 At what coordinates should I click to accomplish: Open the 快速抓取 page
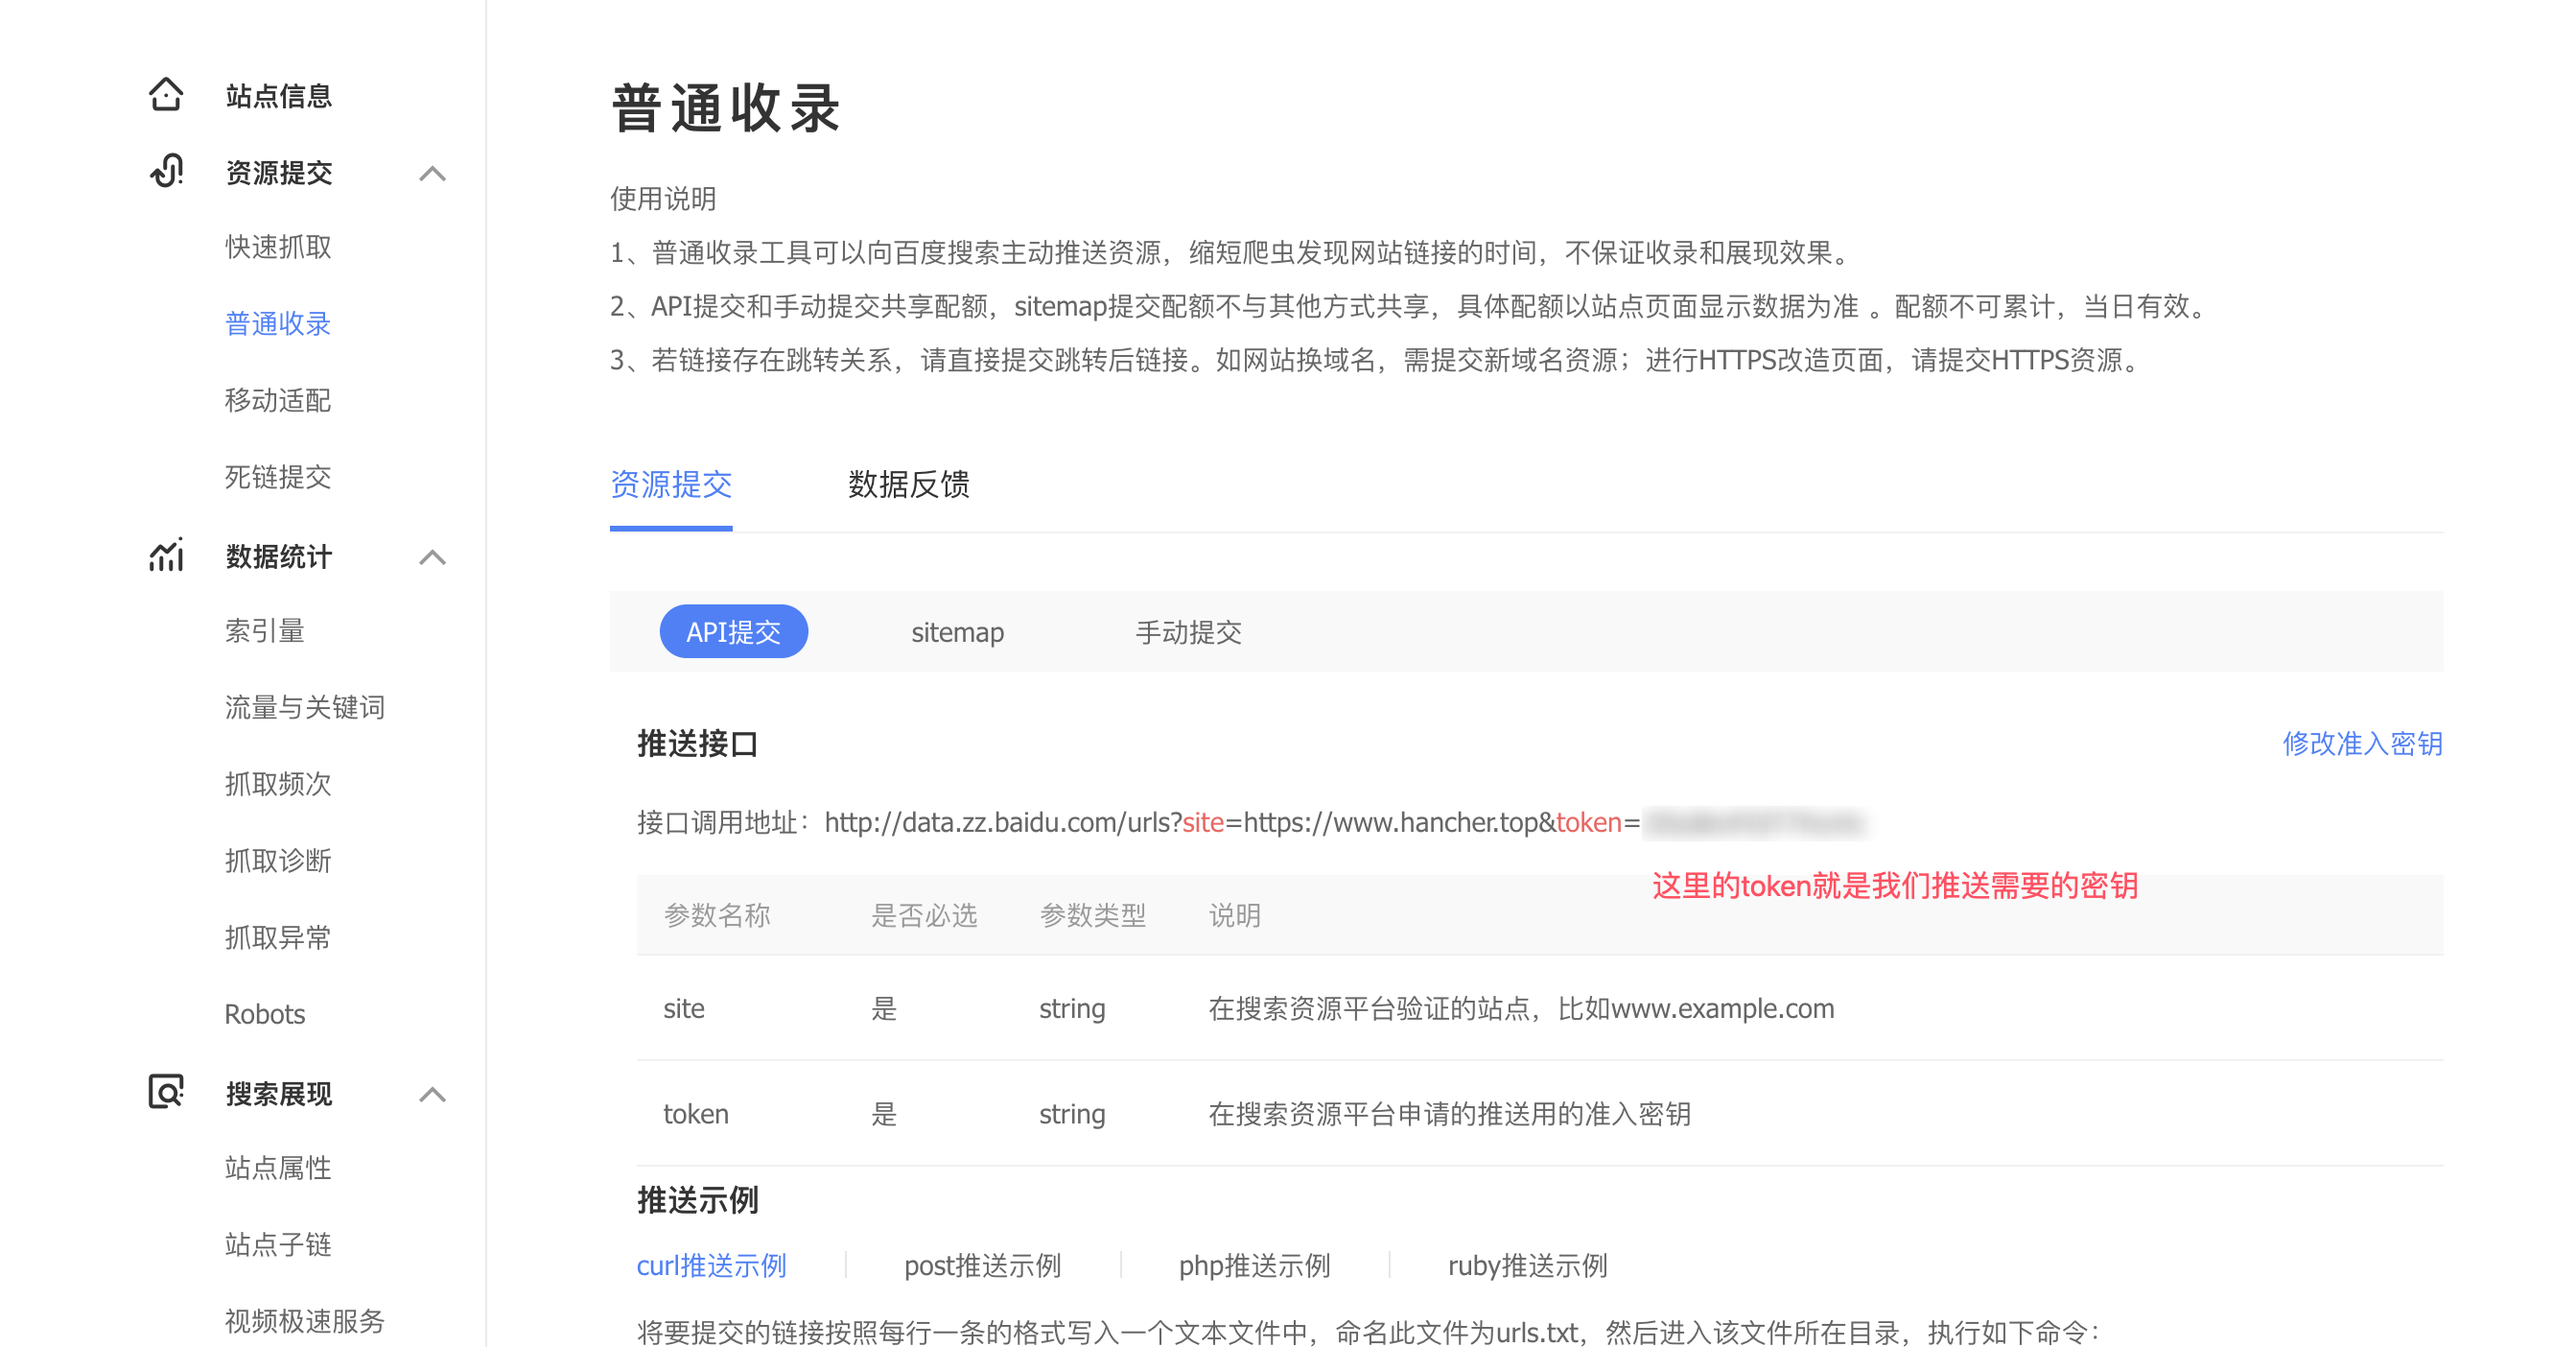tap(278, 247)
